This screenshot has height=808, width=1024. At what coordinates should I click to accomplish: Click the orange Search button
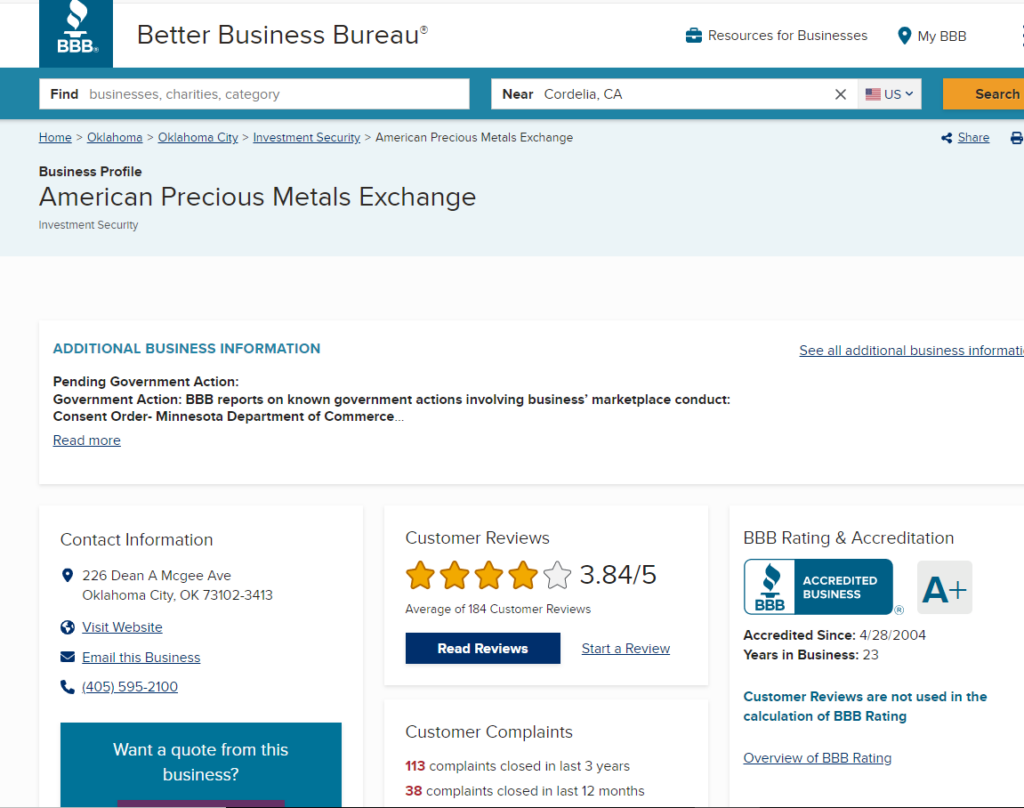click(x=986, y=94)
